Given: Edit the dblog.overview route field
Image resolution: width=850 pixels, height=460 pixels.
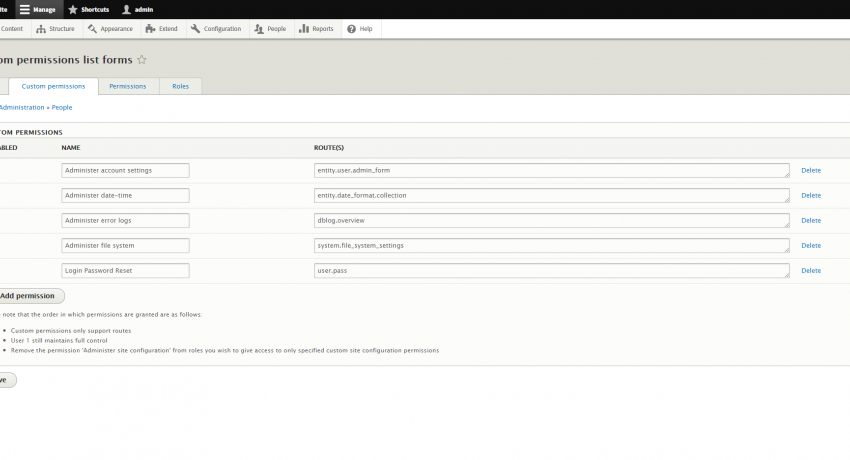Looking at the screenshot, I should [551, 221].
